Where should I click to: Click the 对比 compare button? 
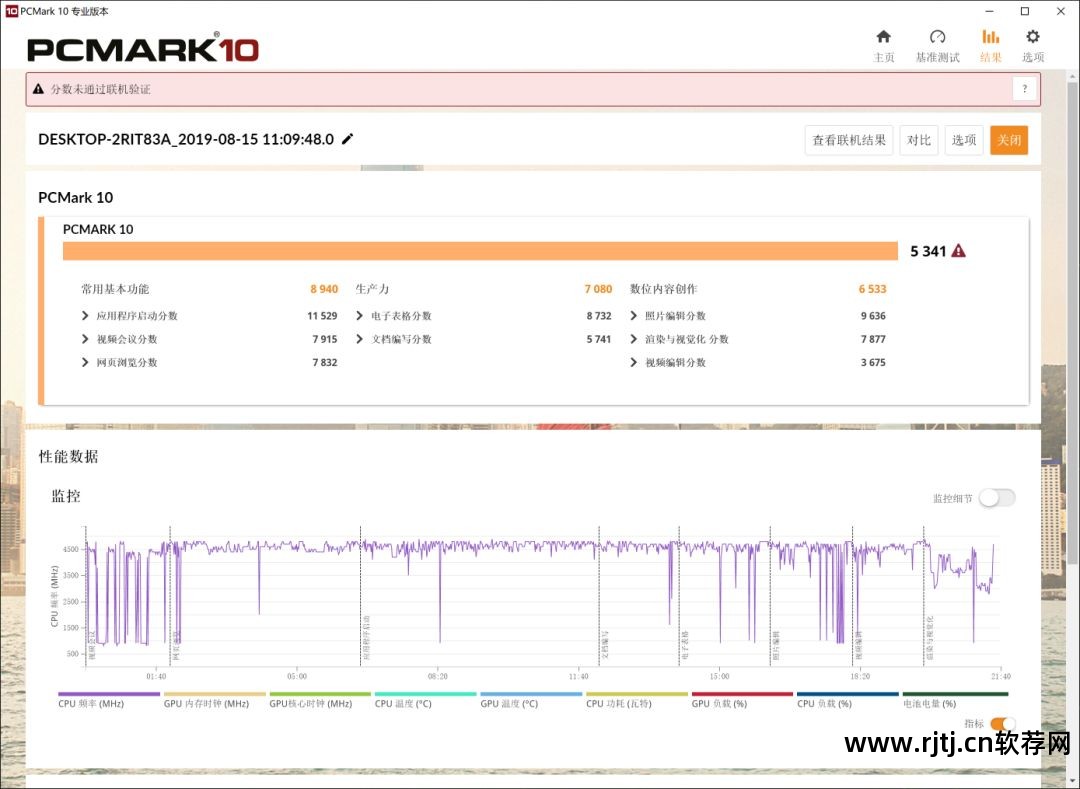click(x=919, y=140)
